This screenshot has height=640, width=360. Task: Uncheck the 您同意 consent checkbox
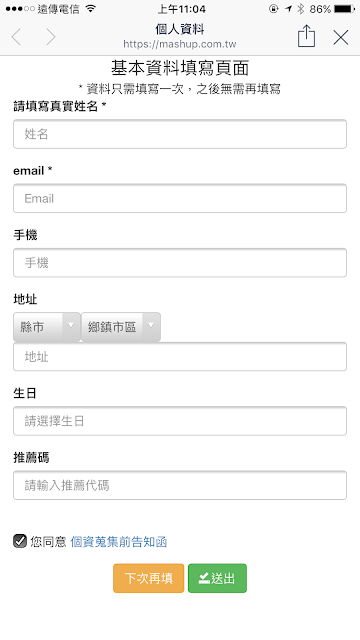click(x=20, y=541)
